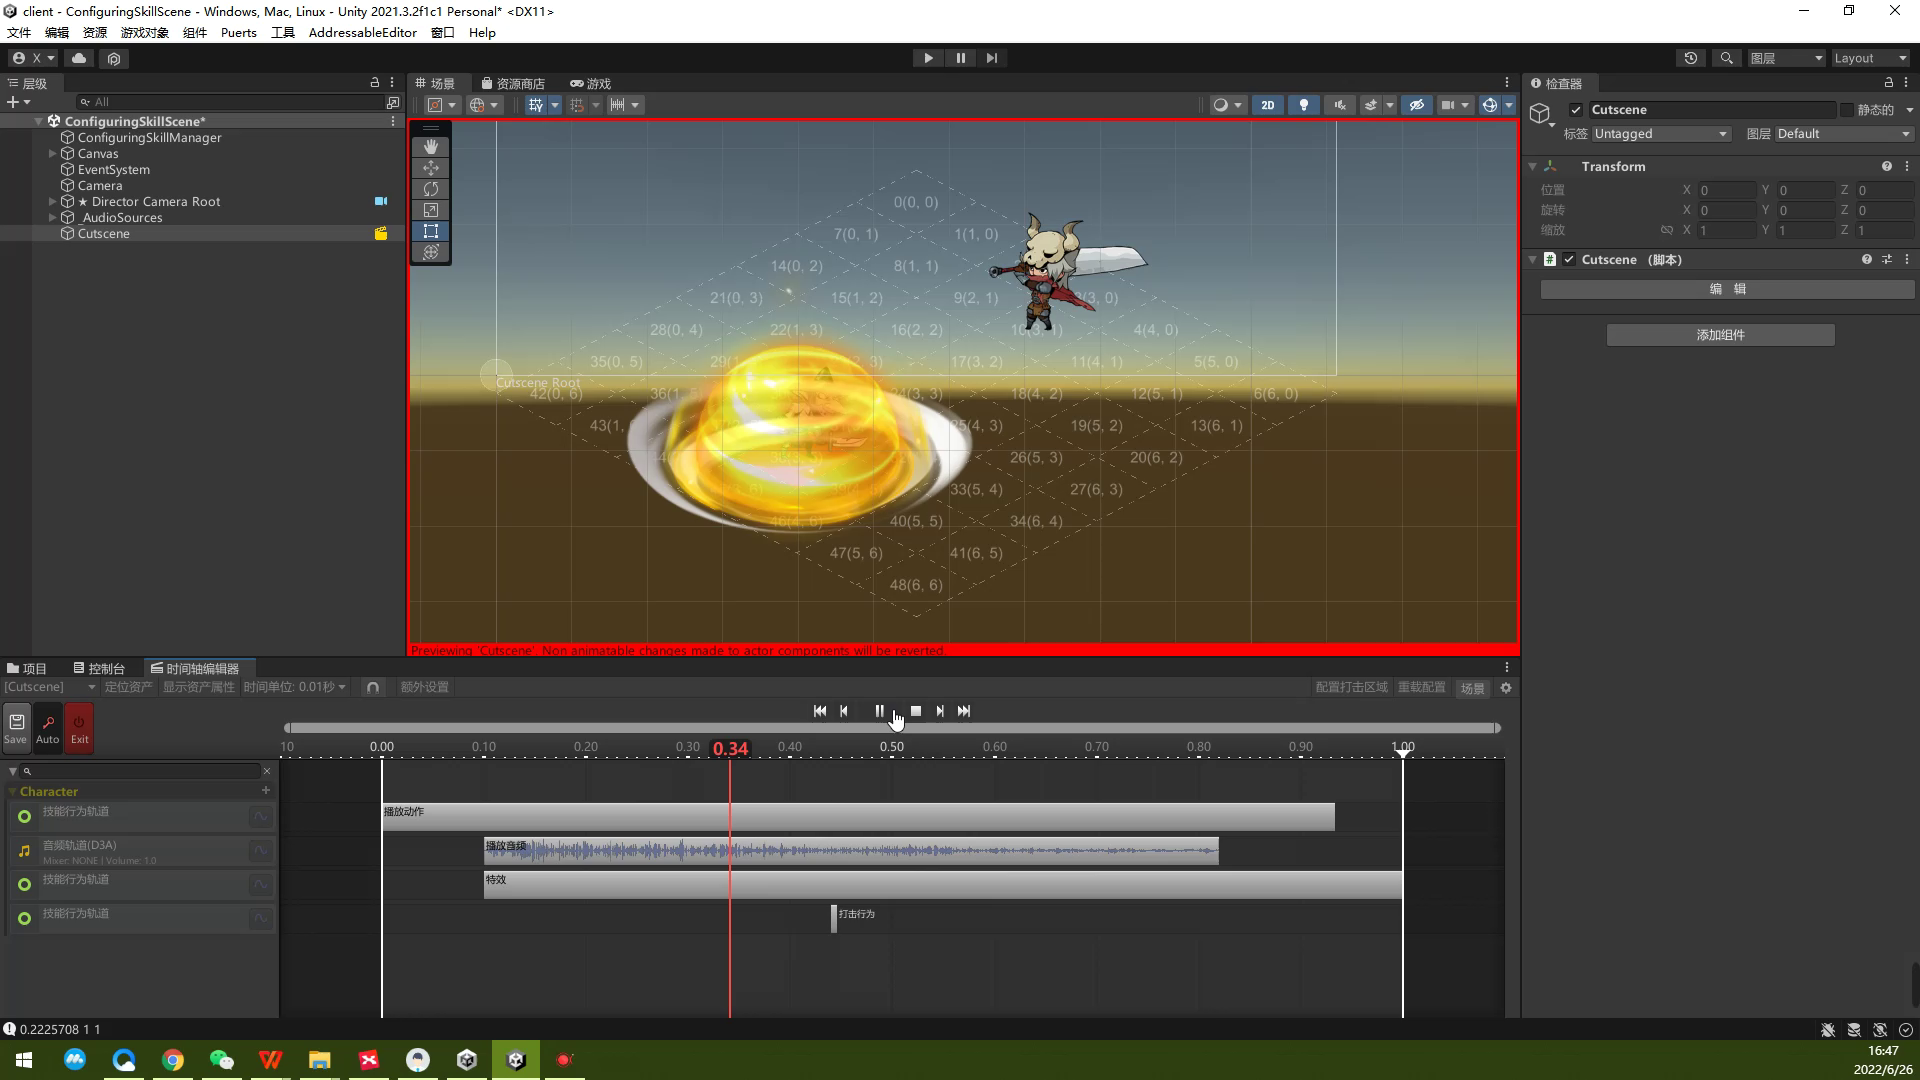Click the 编辑 button in Cutscene script

pos(1727,289)
